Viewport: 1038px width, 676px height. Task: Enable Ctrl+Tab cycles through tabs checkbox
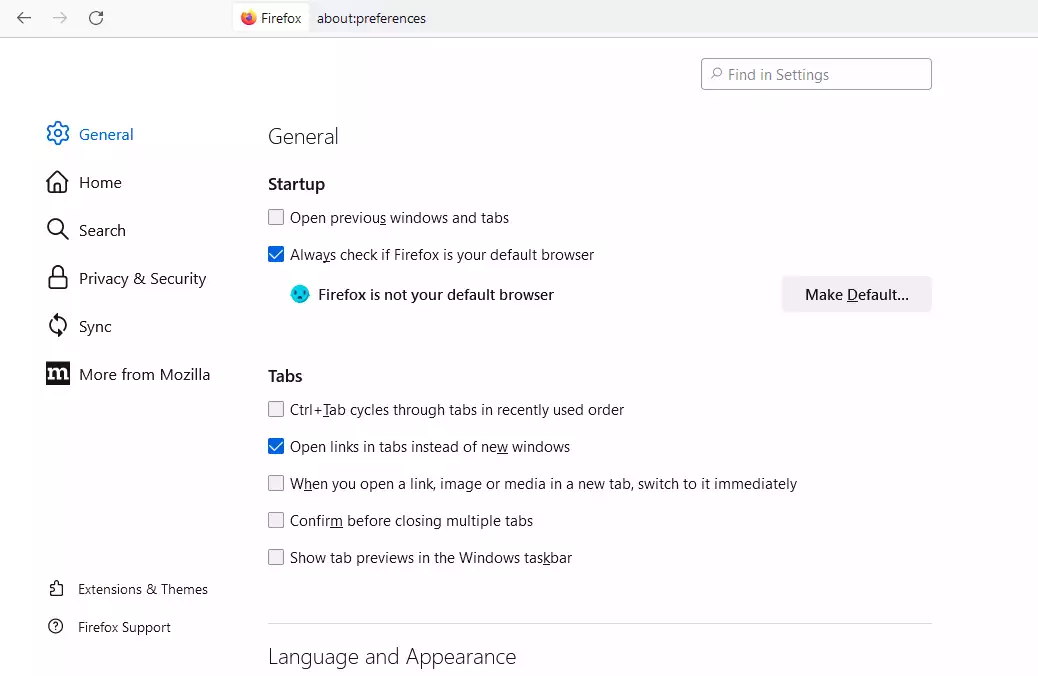[x=276, y=409]
